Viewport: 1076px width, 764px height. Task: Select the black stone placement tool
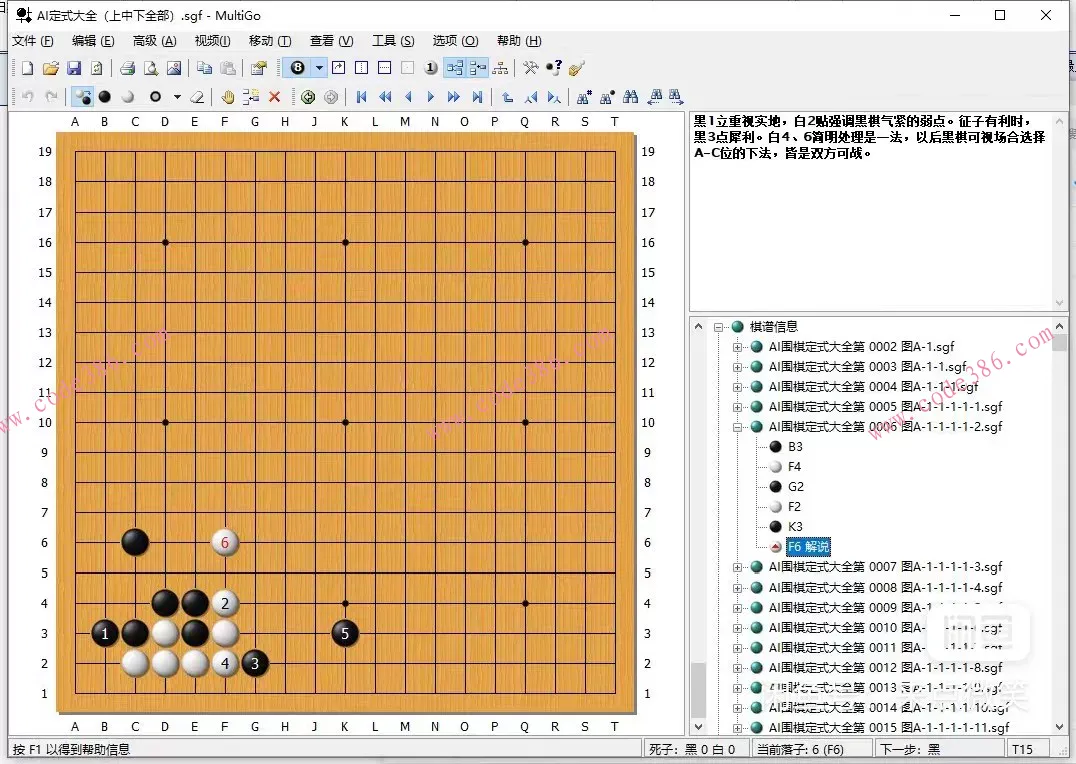click(103, 96)
